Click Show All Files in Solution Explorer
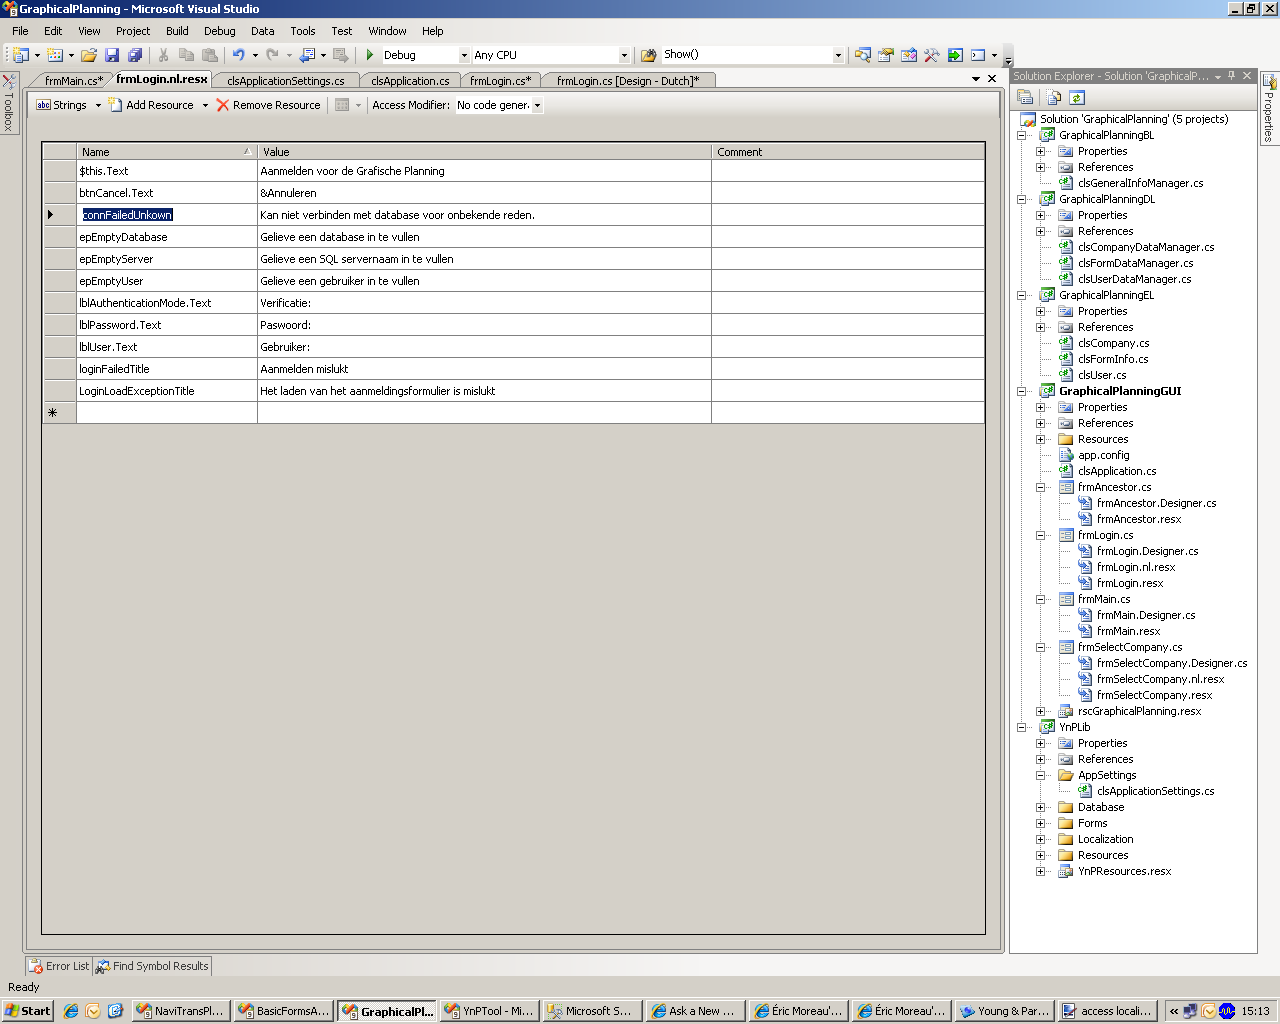Screen dimensions: 1280x1024 pos(1053,97)
